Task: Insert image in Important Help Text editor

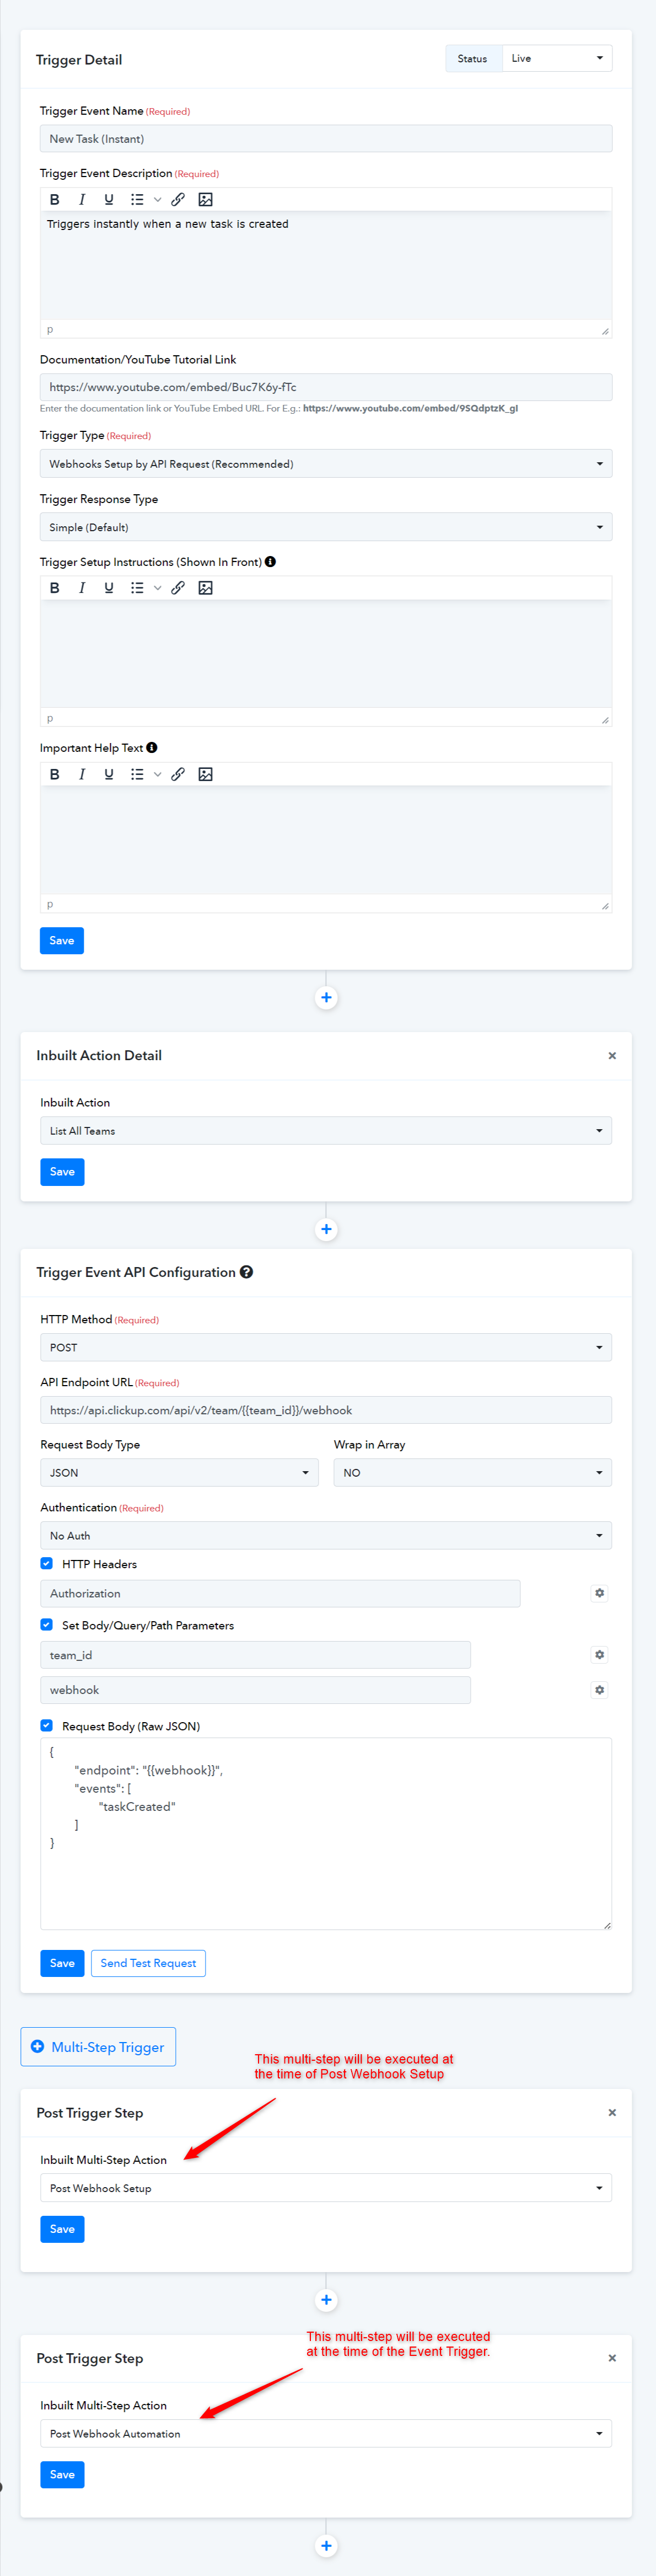Action: pos(205,774)
